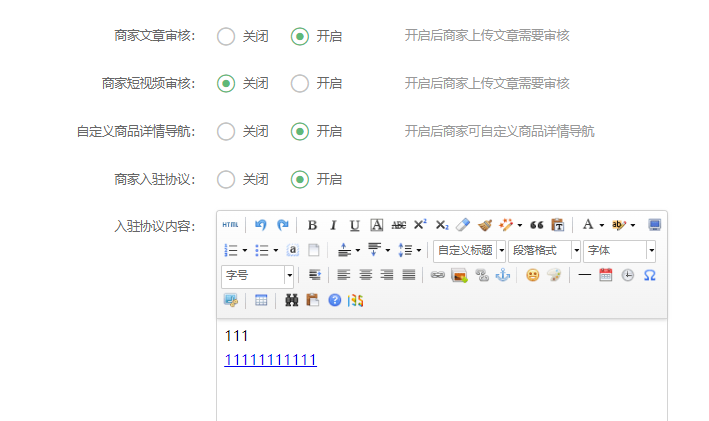
Task: Insert a table using the grid icon
Action: 261,300
